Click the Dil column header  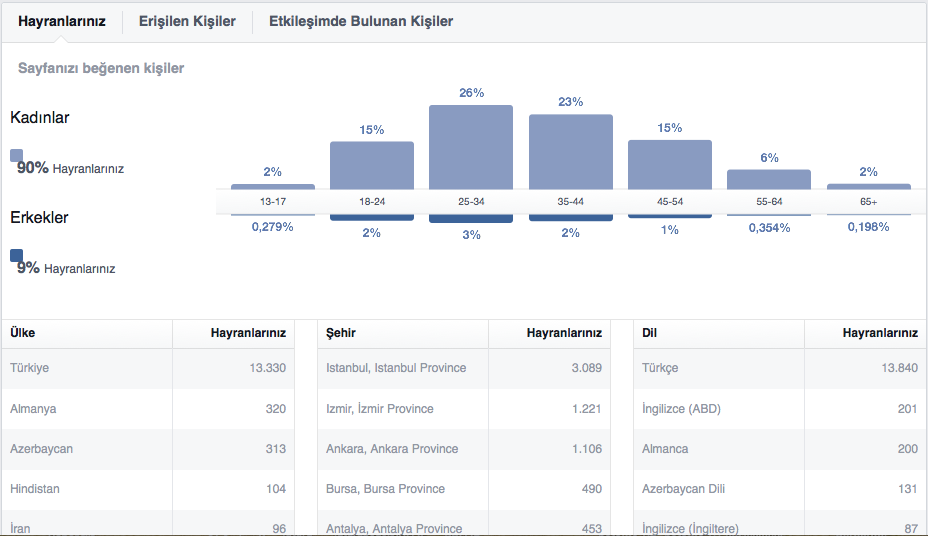click(649, 332)
